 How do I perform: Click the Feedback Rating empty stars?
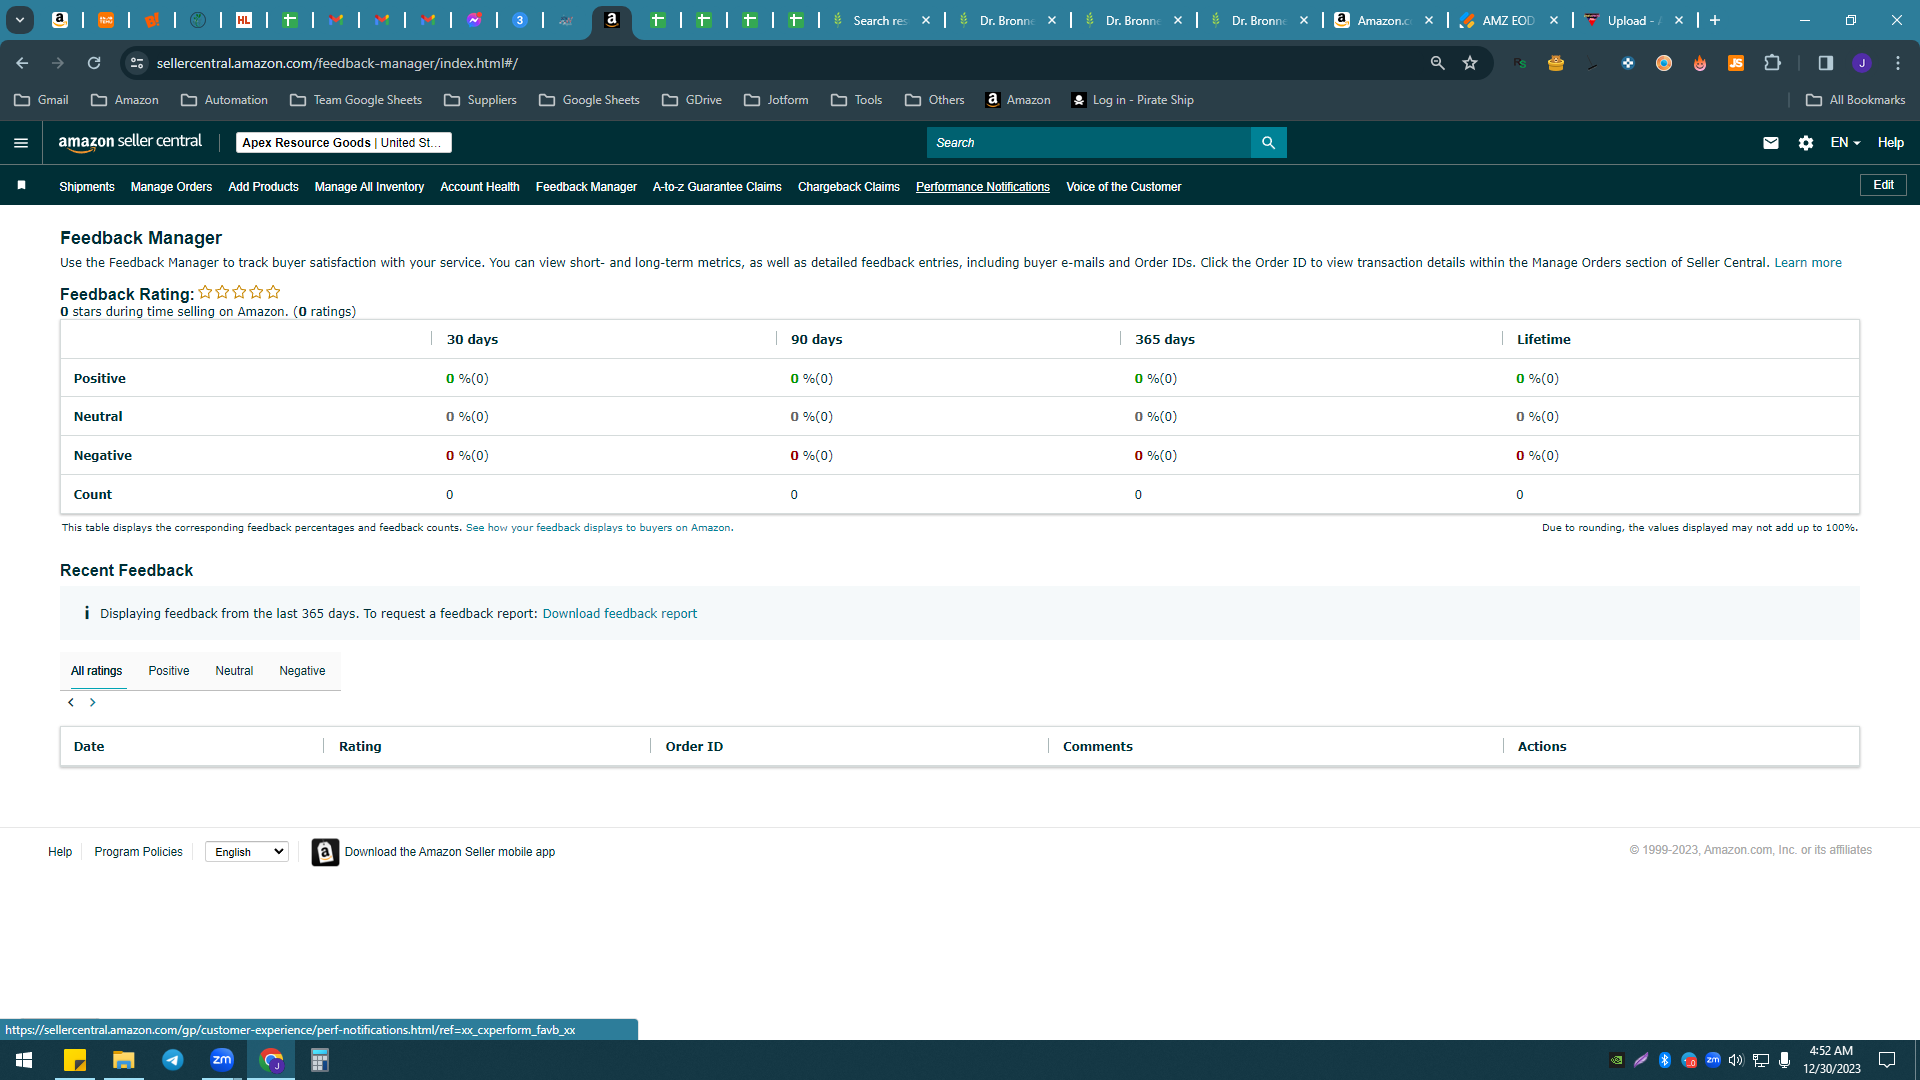[x=239, y=292]
